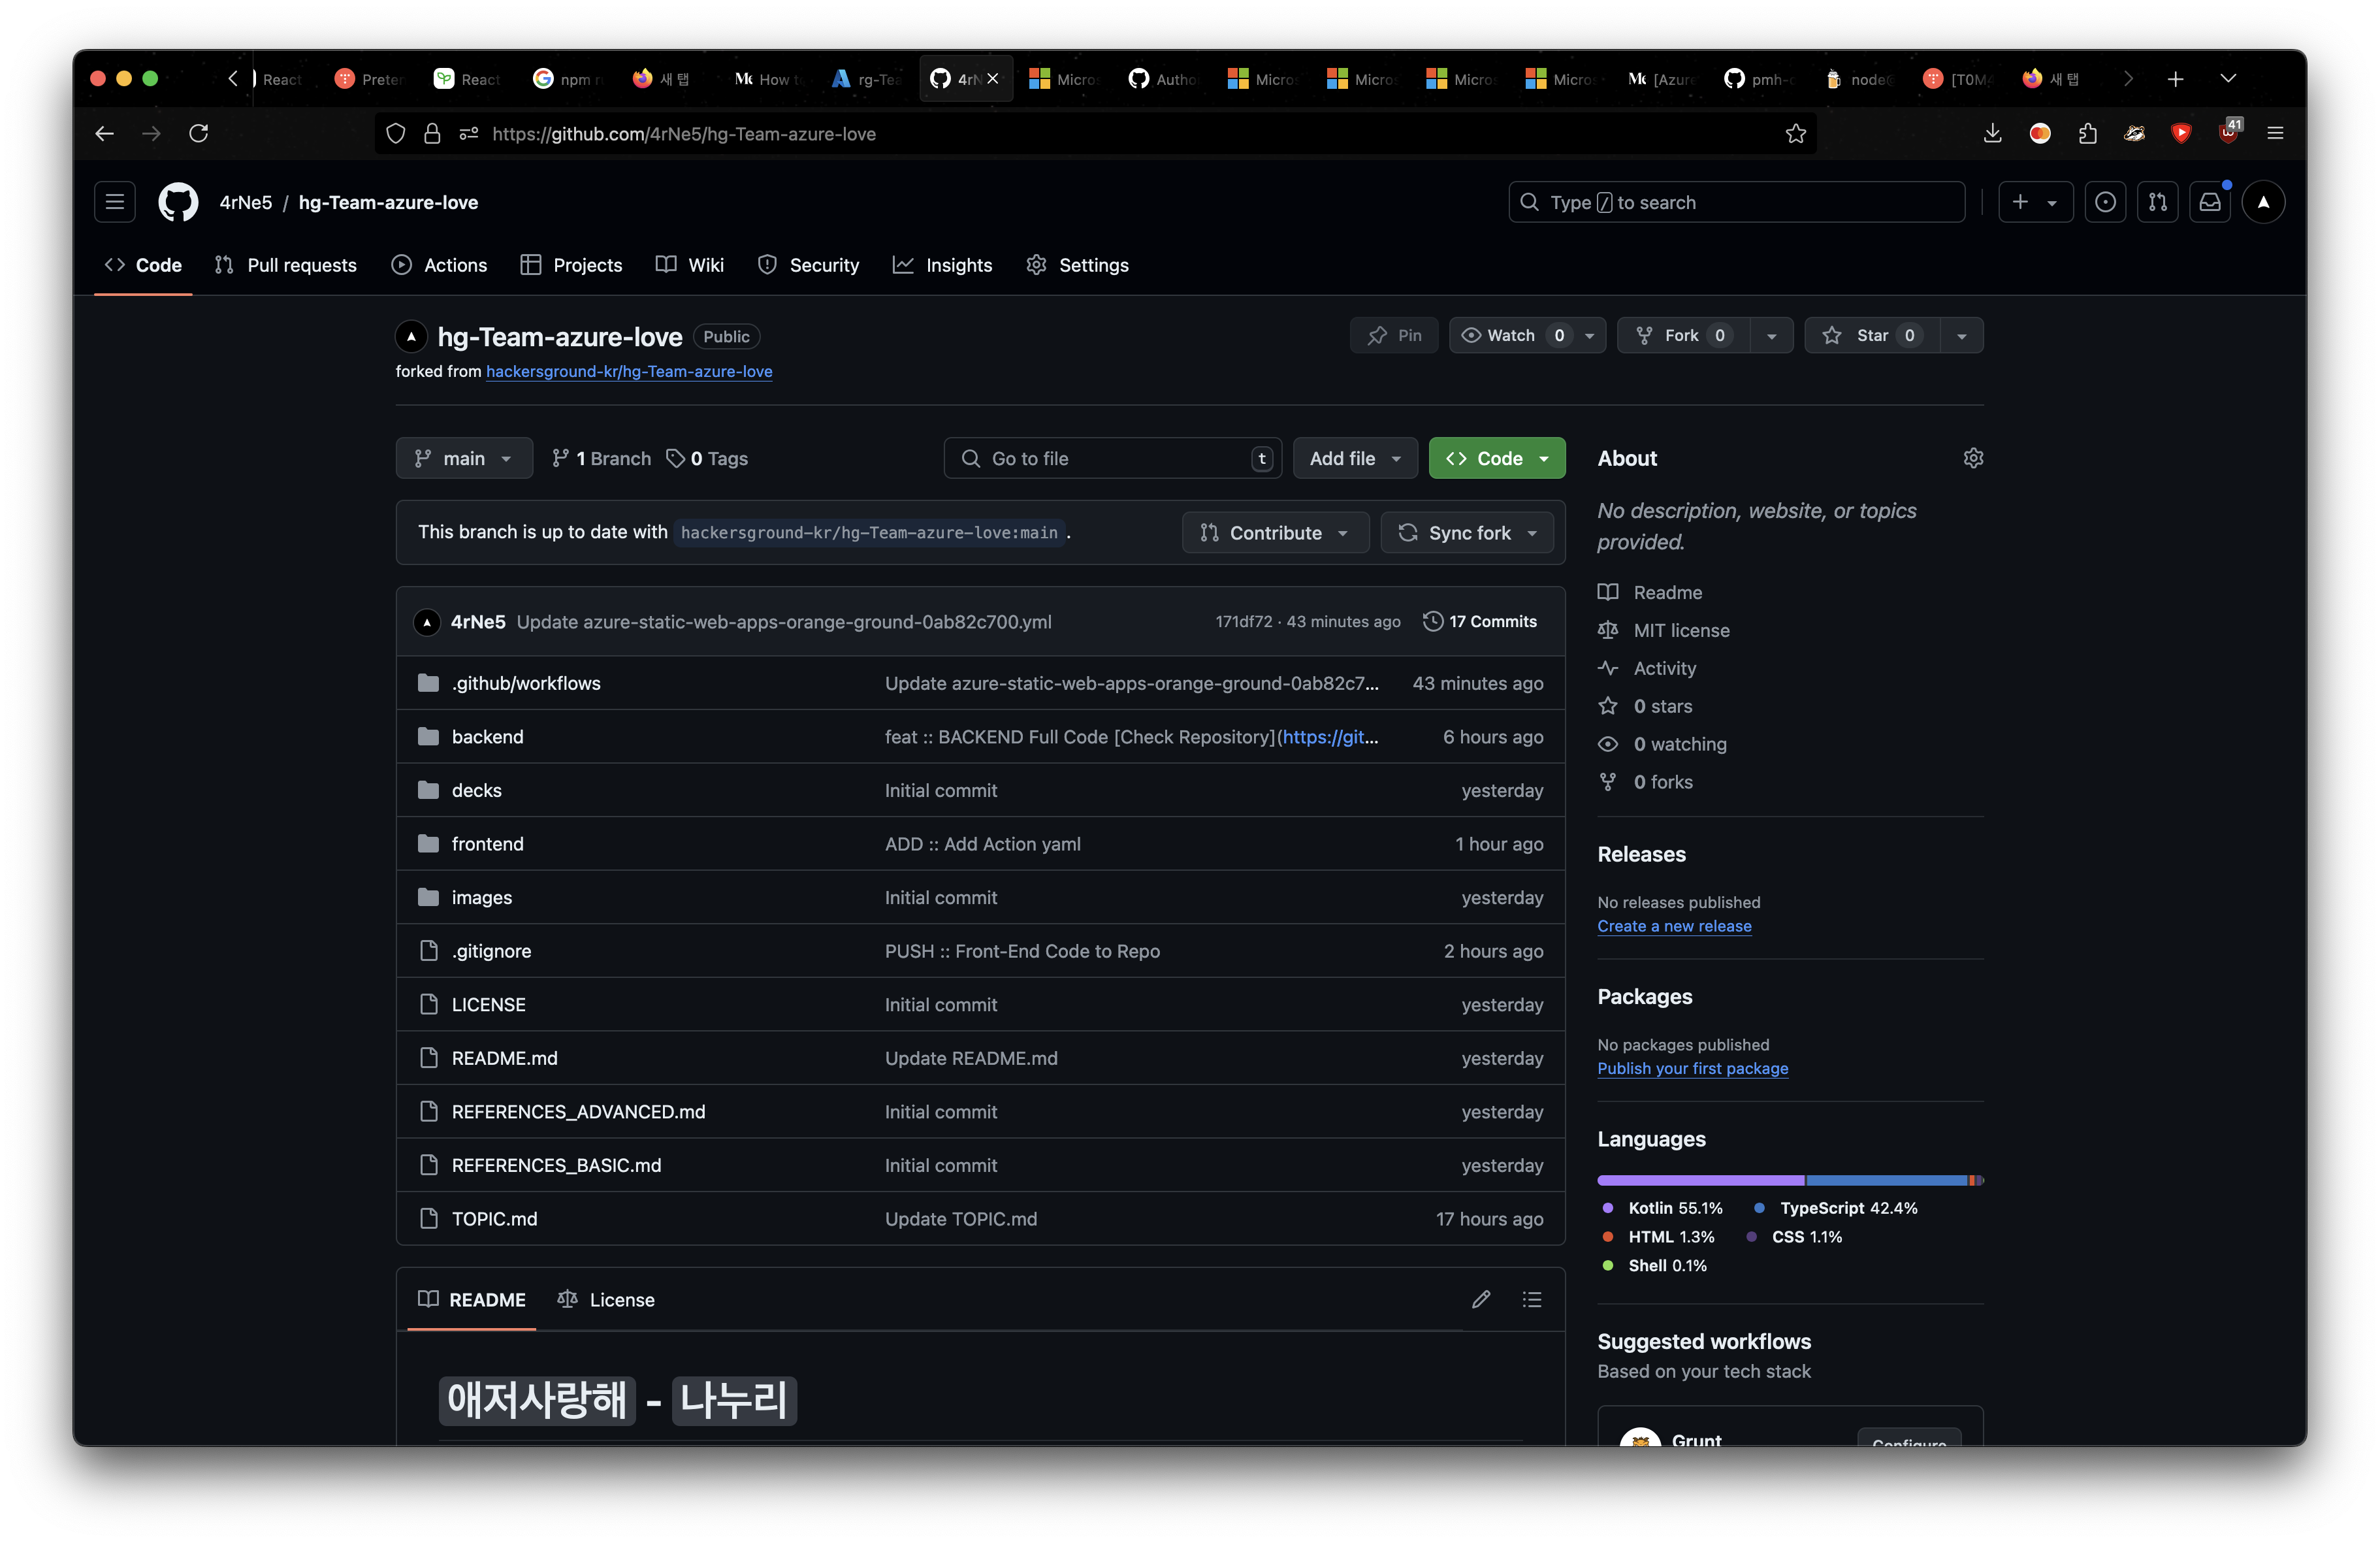Viewport: 2380px width, 1543px height.
Task: Open README outline list icon
Action: [1532, 1299]
